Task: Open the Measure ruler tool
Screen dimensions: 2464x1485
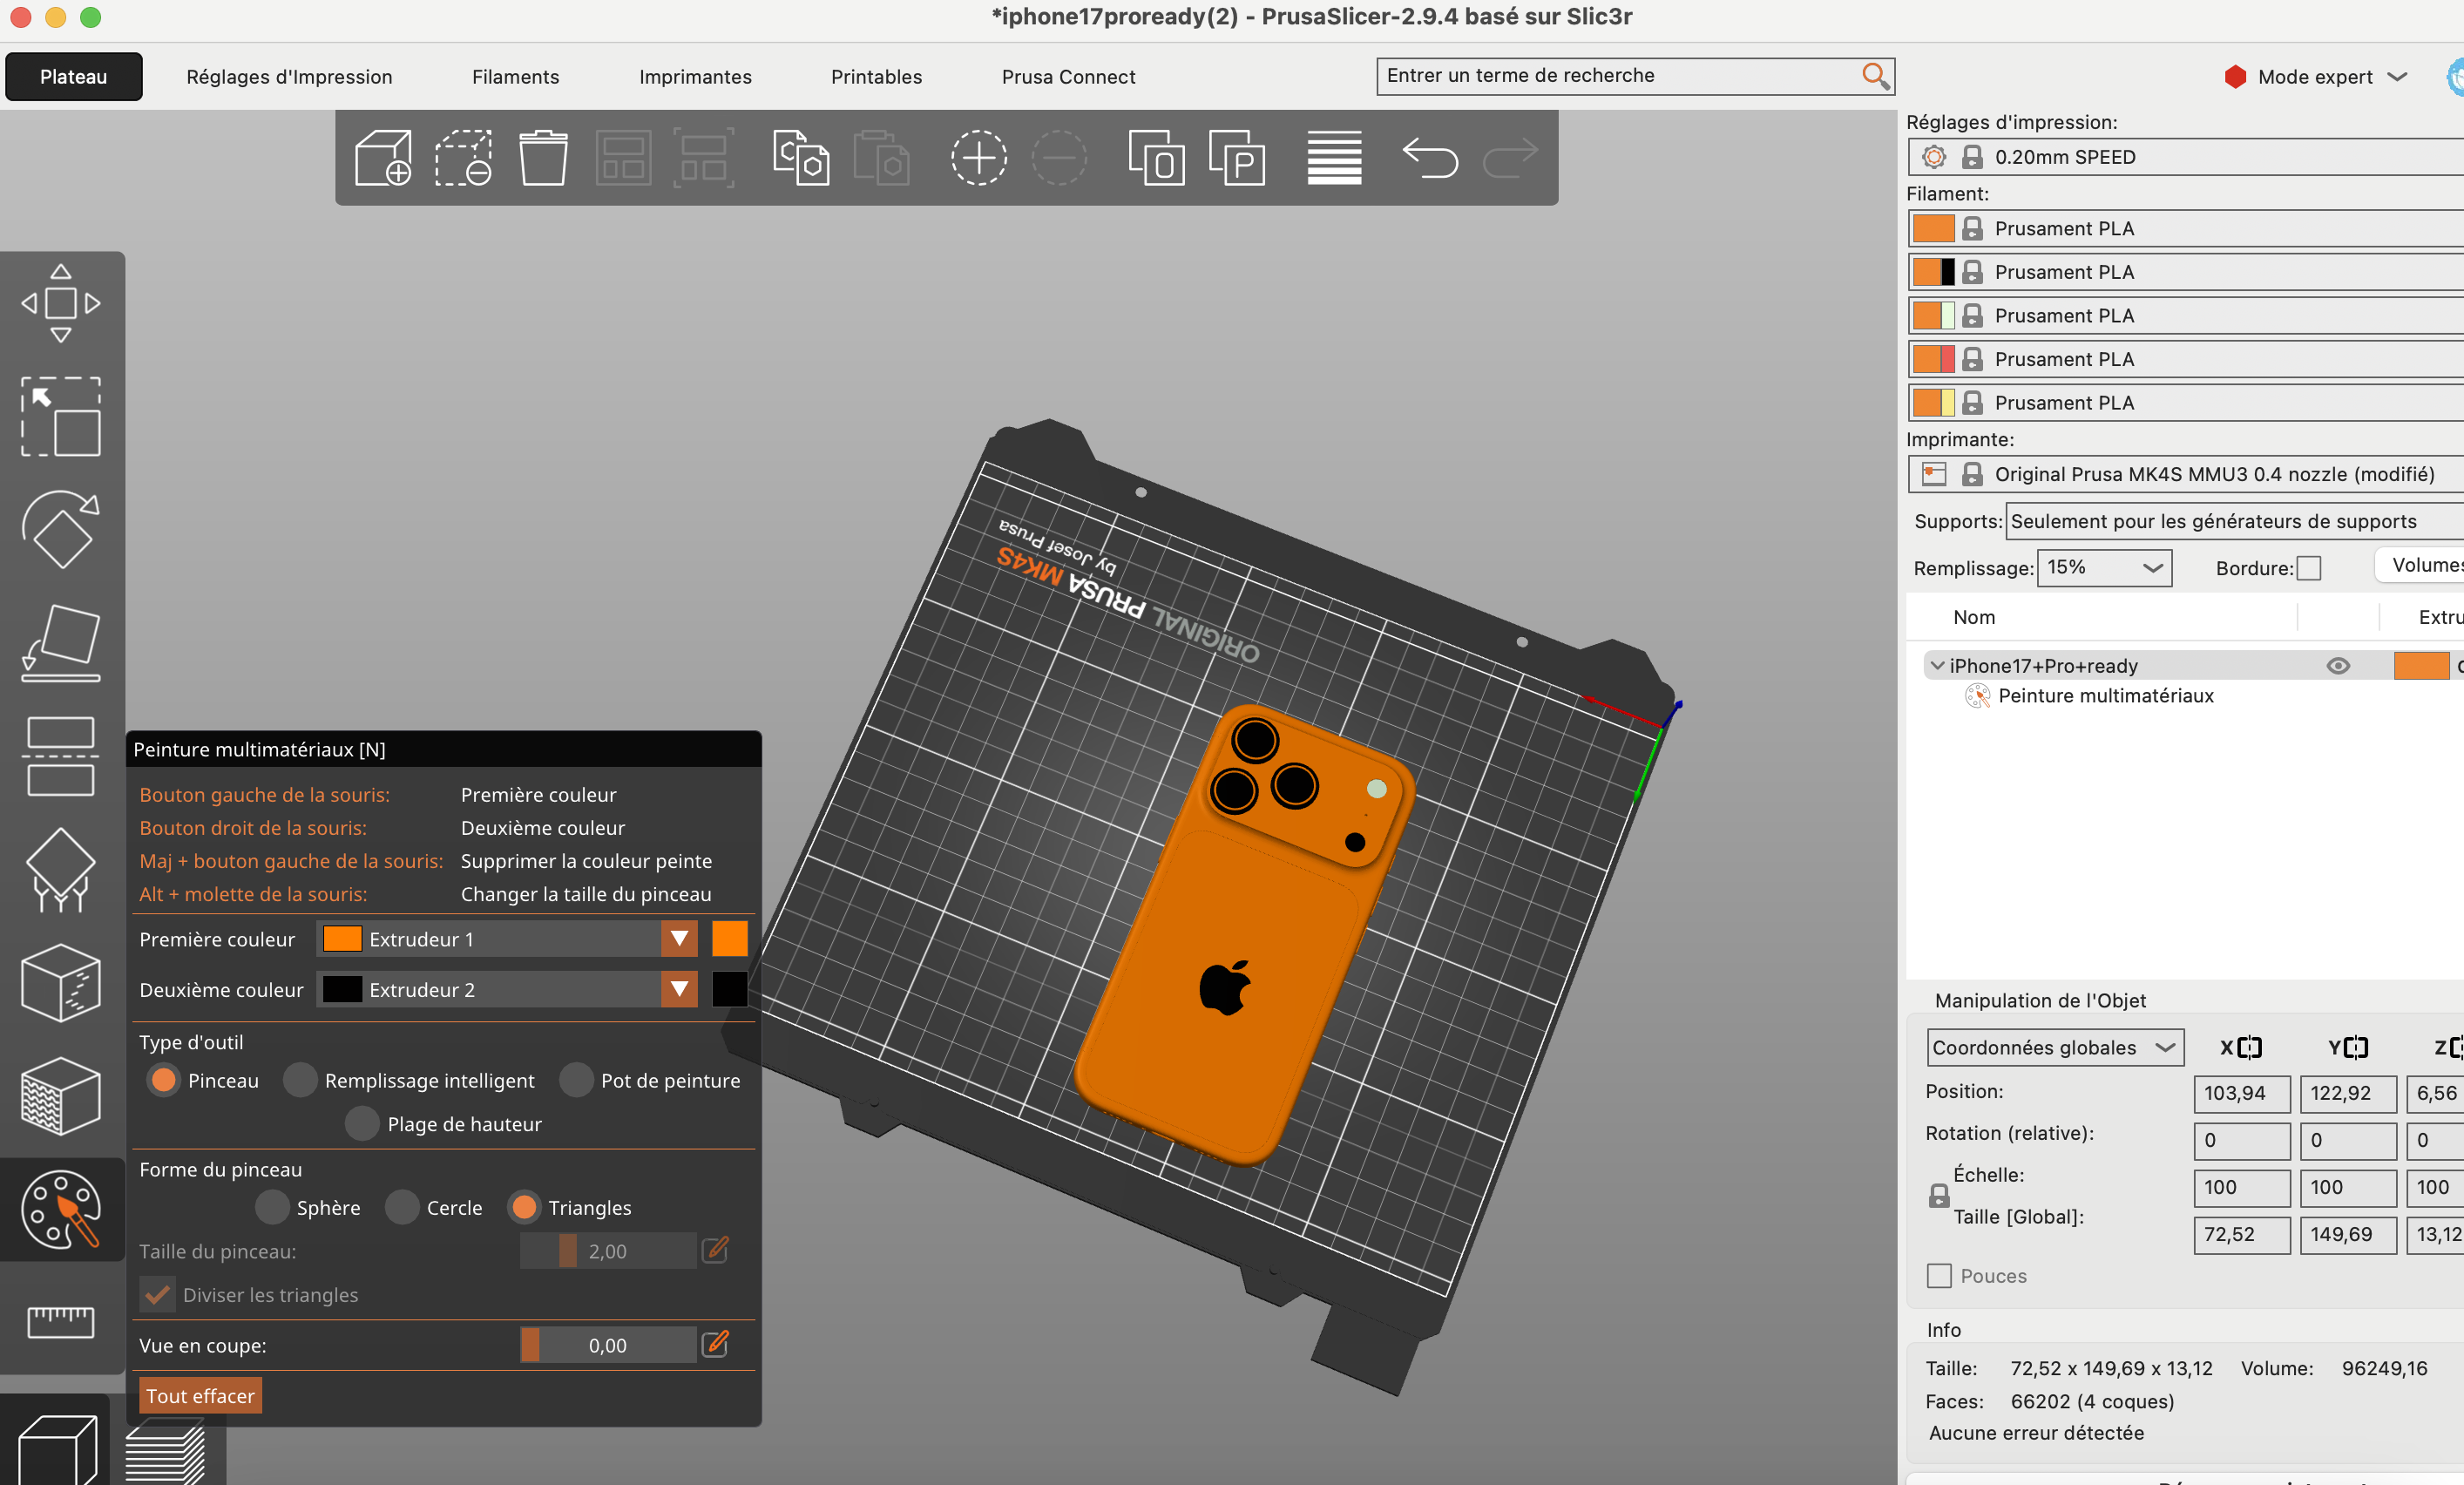Action: coord(61,1322)
